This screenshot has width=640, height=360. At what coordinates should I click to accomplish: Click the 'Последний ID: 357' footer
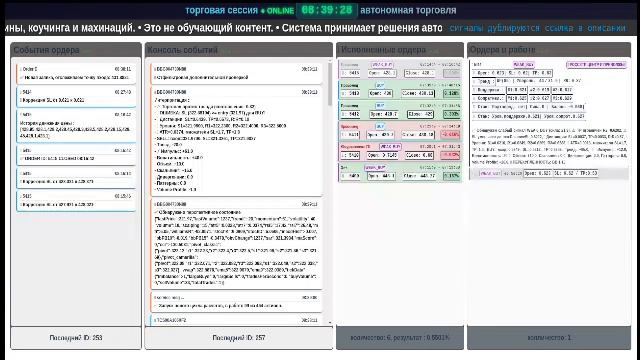click(239, 338)
